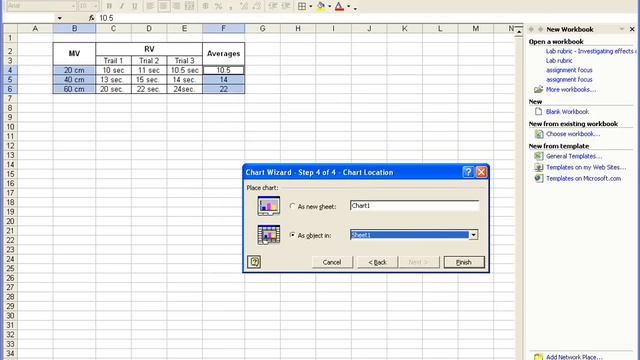Click the Increase Indent icon

point(286,6)
